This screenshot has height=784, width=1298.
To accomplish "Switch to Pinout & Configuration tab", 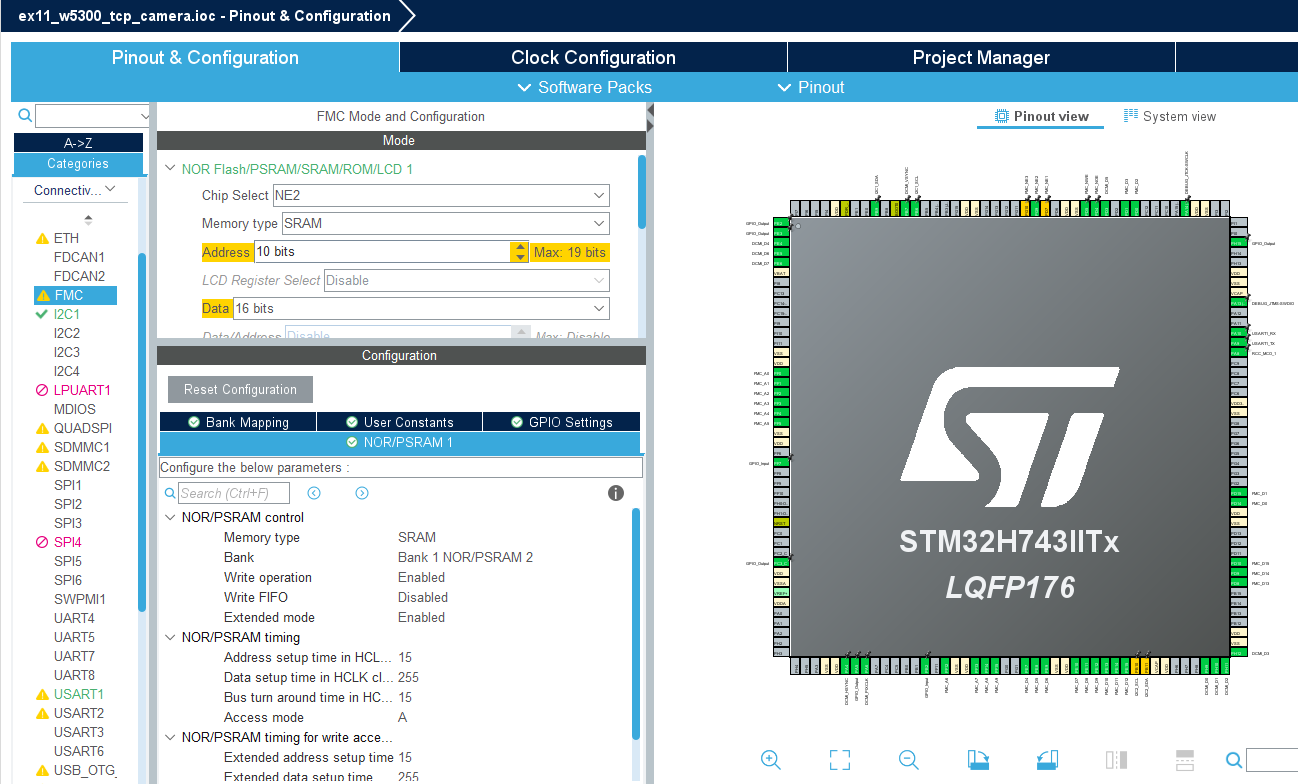I will (x=205, y=57).
